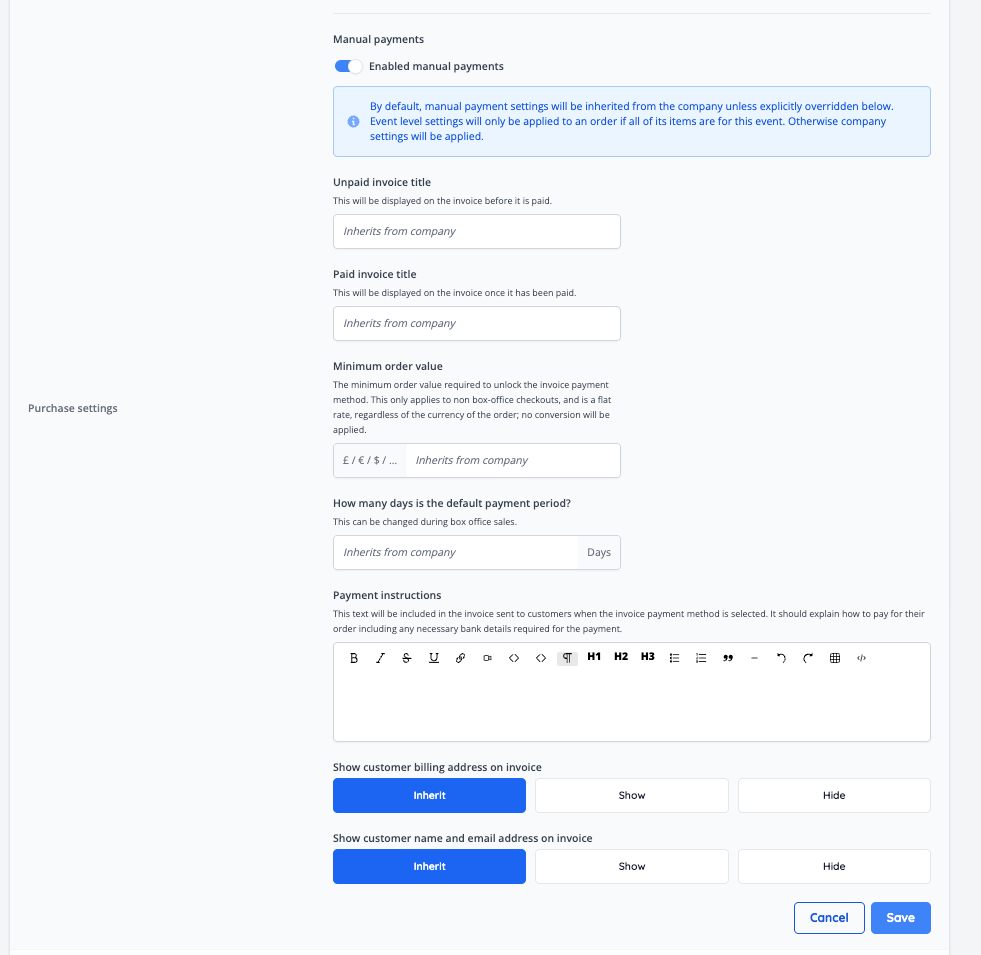Apply underline formatting in the editor toolbar
Viewport: 981px width, 955px height.
click(x=434, y=658)
